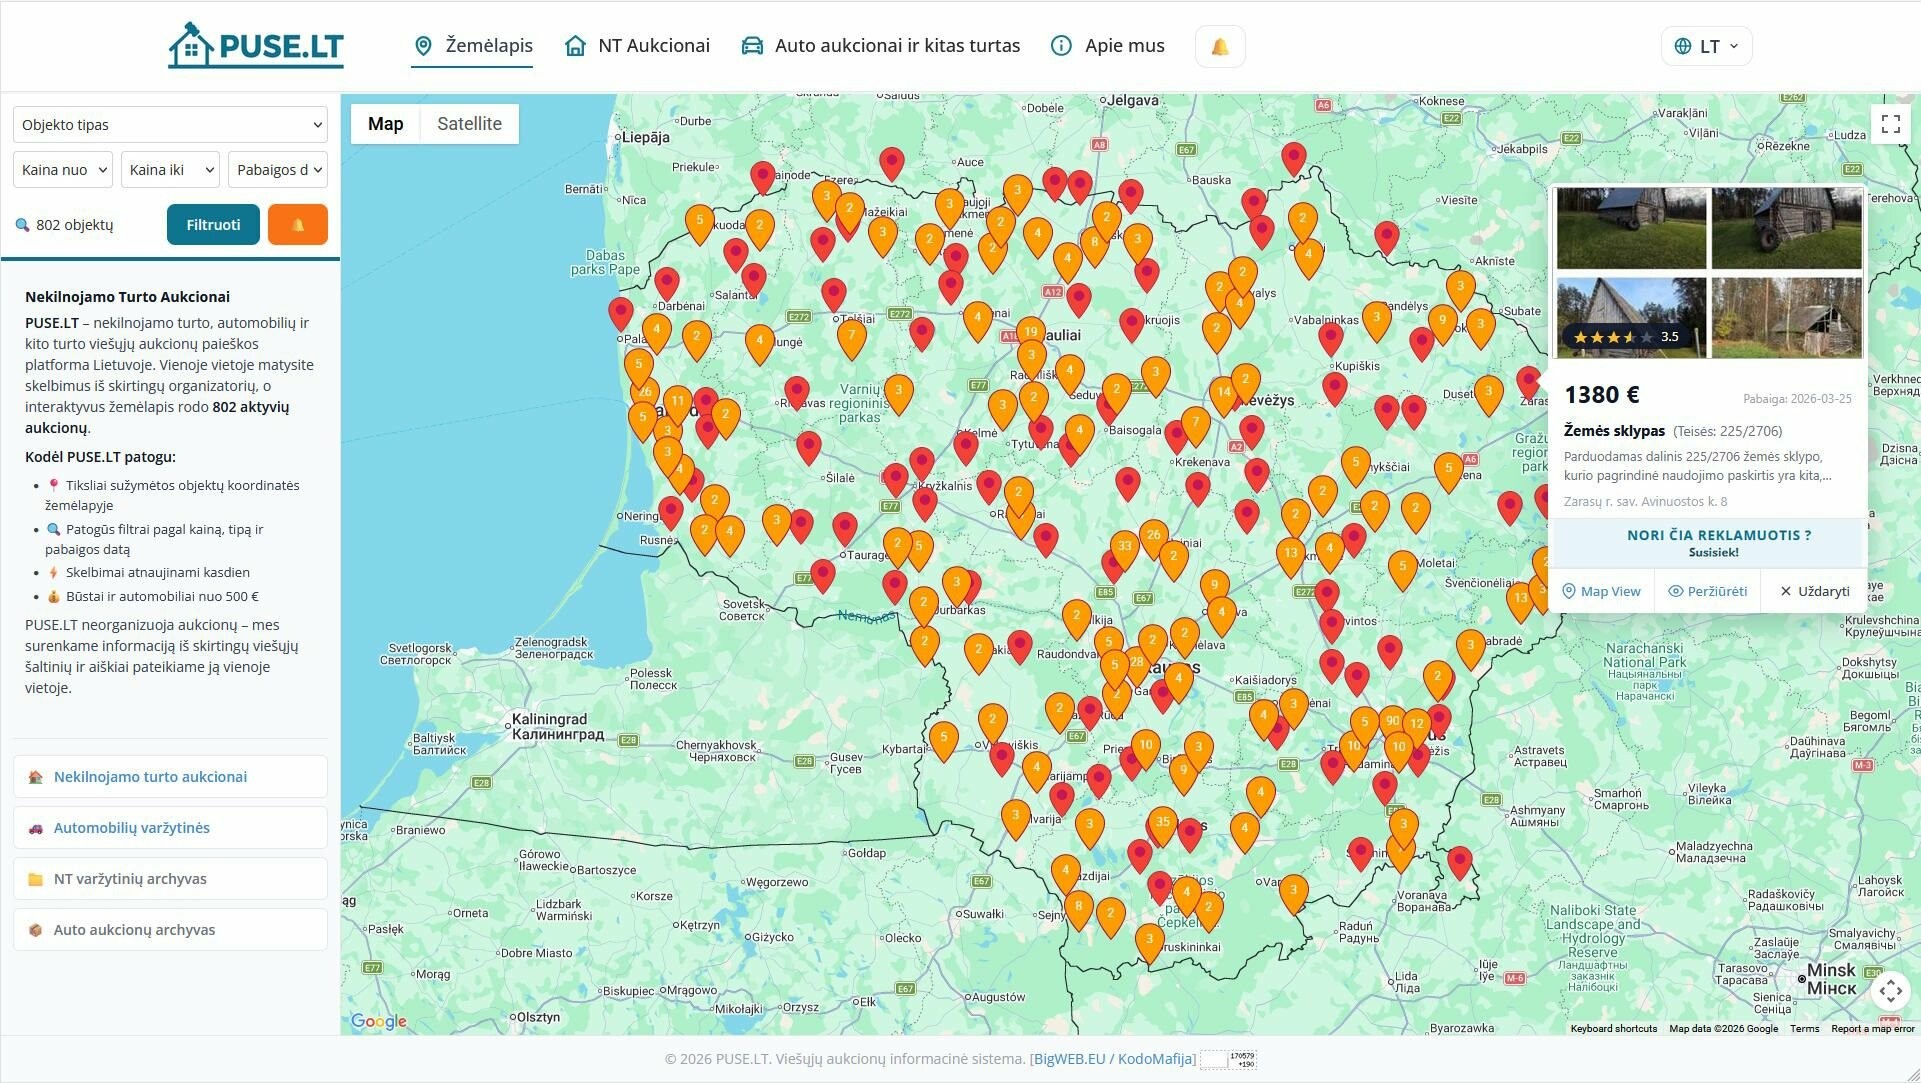Click the map camera controls icon
This screenshot has height=1083, width=1921.
(x=1890, y=991)
